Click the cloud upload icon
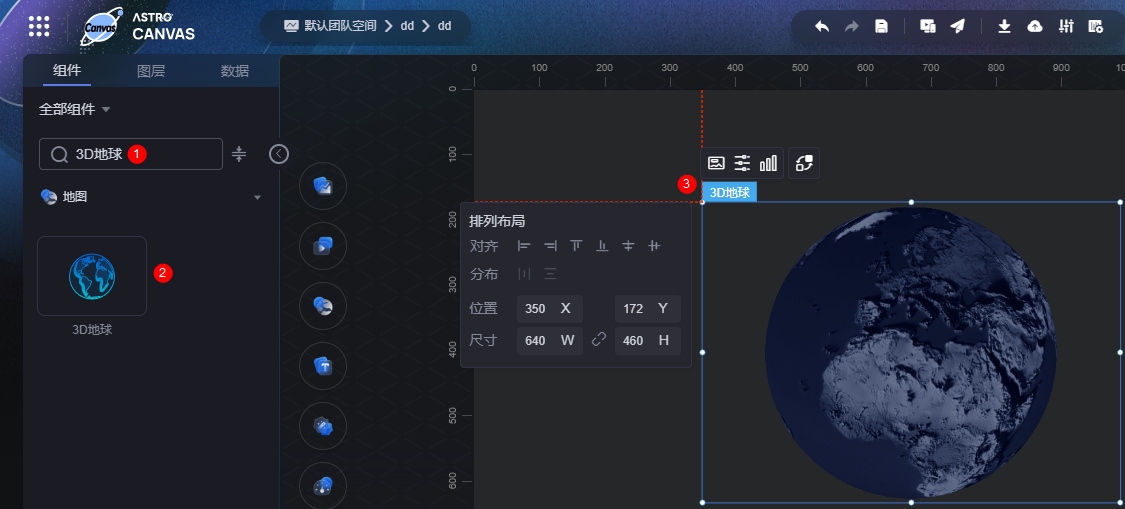Viewport: 1125px width, 509px height. [1034, 26]
